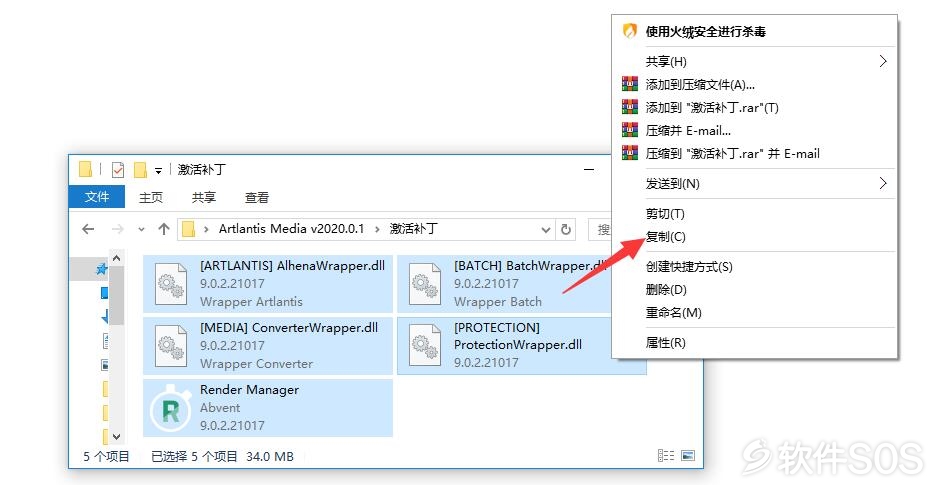
Task: Expand the 共享(H) submenu arrow
Action: (882, 61)
